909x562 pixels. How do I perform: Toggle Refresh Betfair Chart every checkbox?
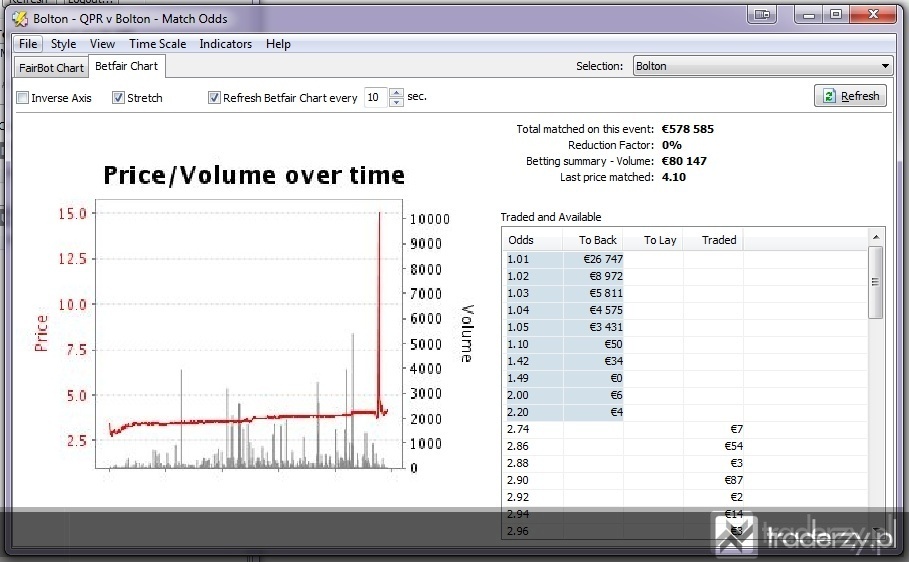point(214,97)
